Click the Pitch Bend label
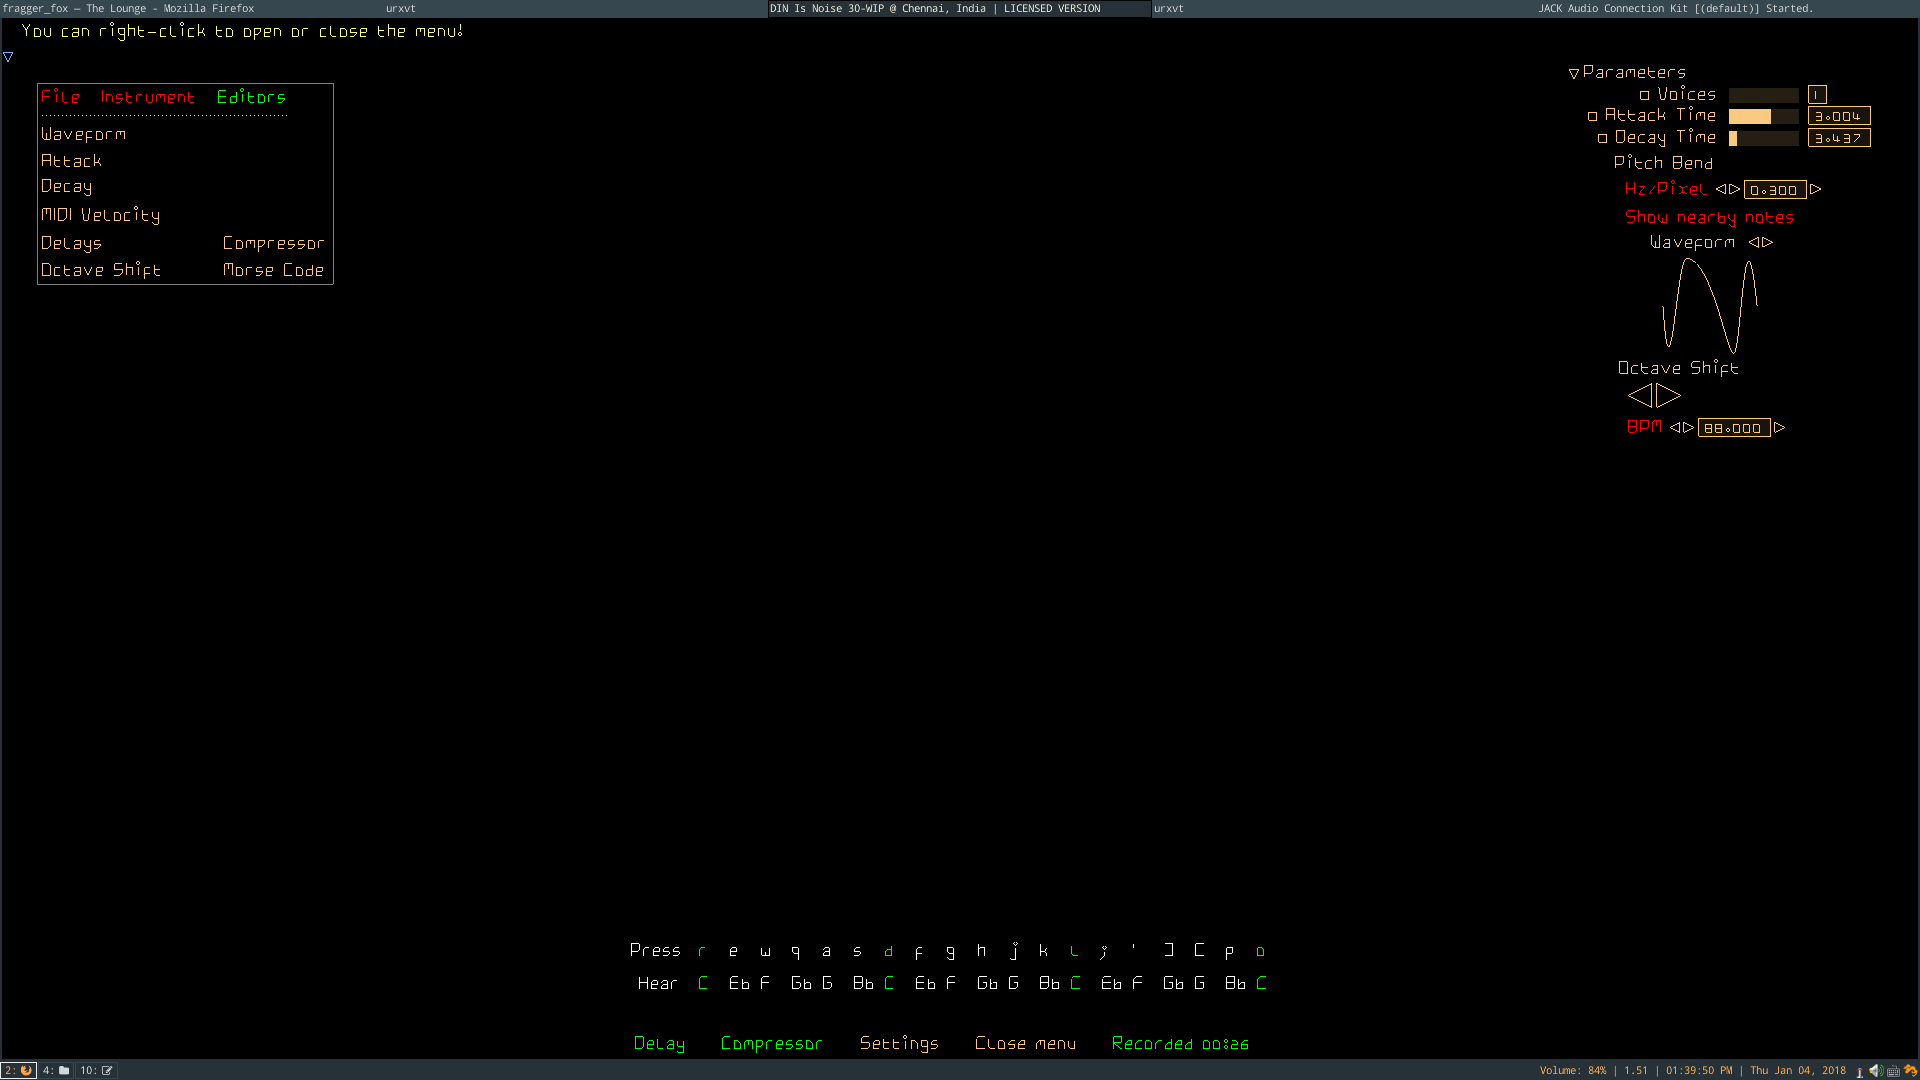Viewport: 1920px width, 1080px height. tap(1663, 162)
